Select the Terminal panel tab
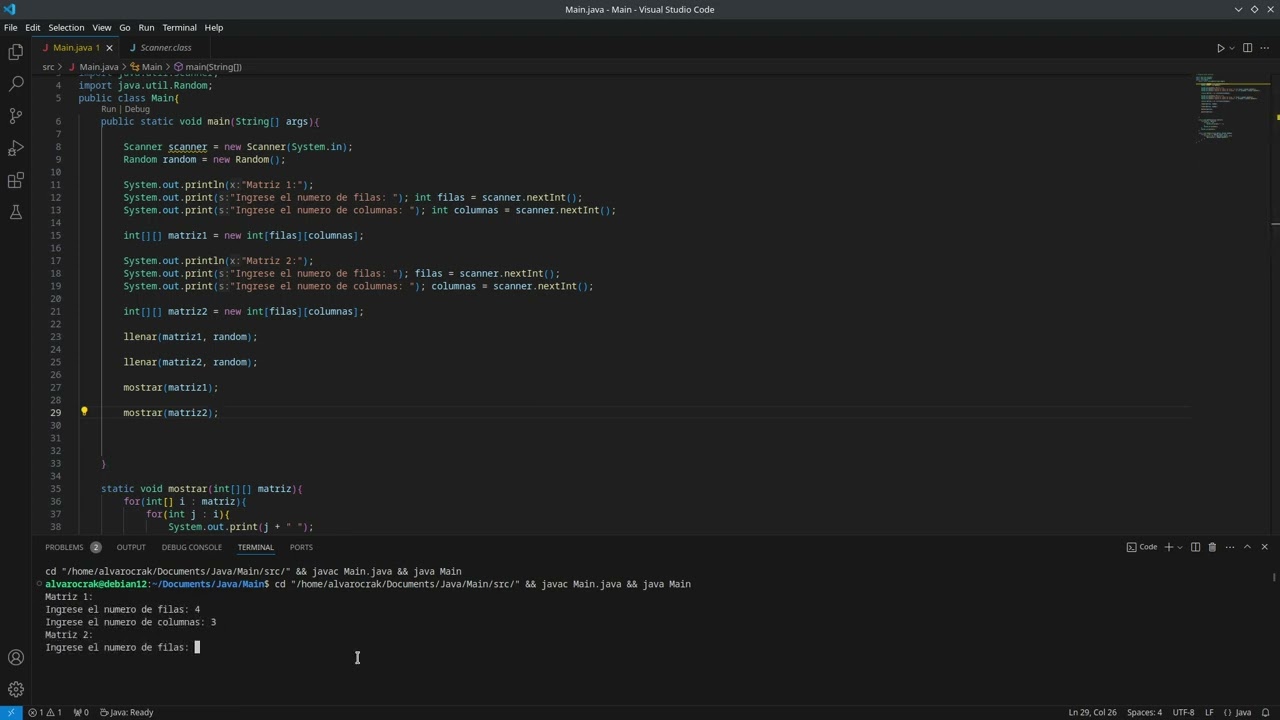 point(256,547)
